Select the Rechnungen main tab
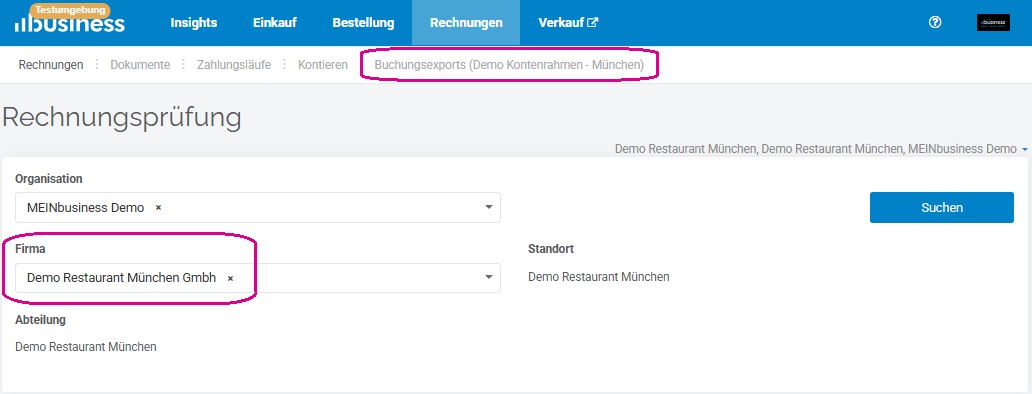The image size is (1032, 394). tap(466, 23)
